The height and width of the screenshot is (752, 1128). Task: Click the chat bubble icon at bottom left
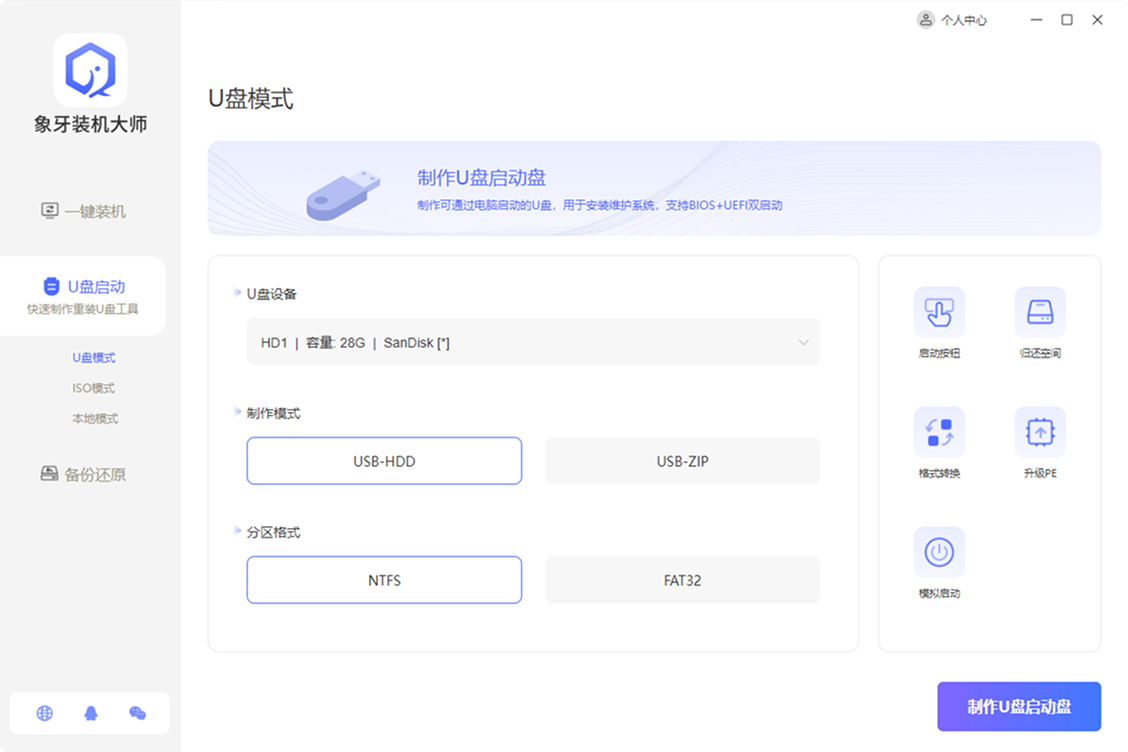point(137,714)
